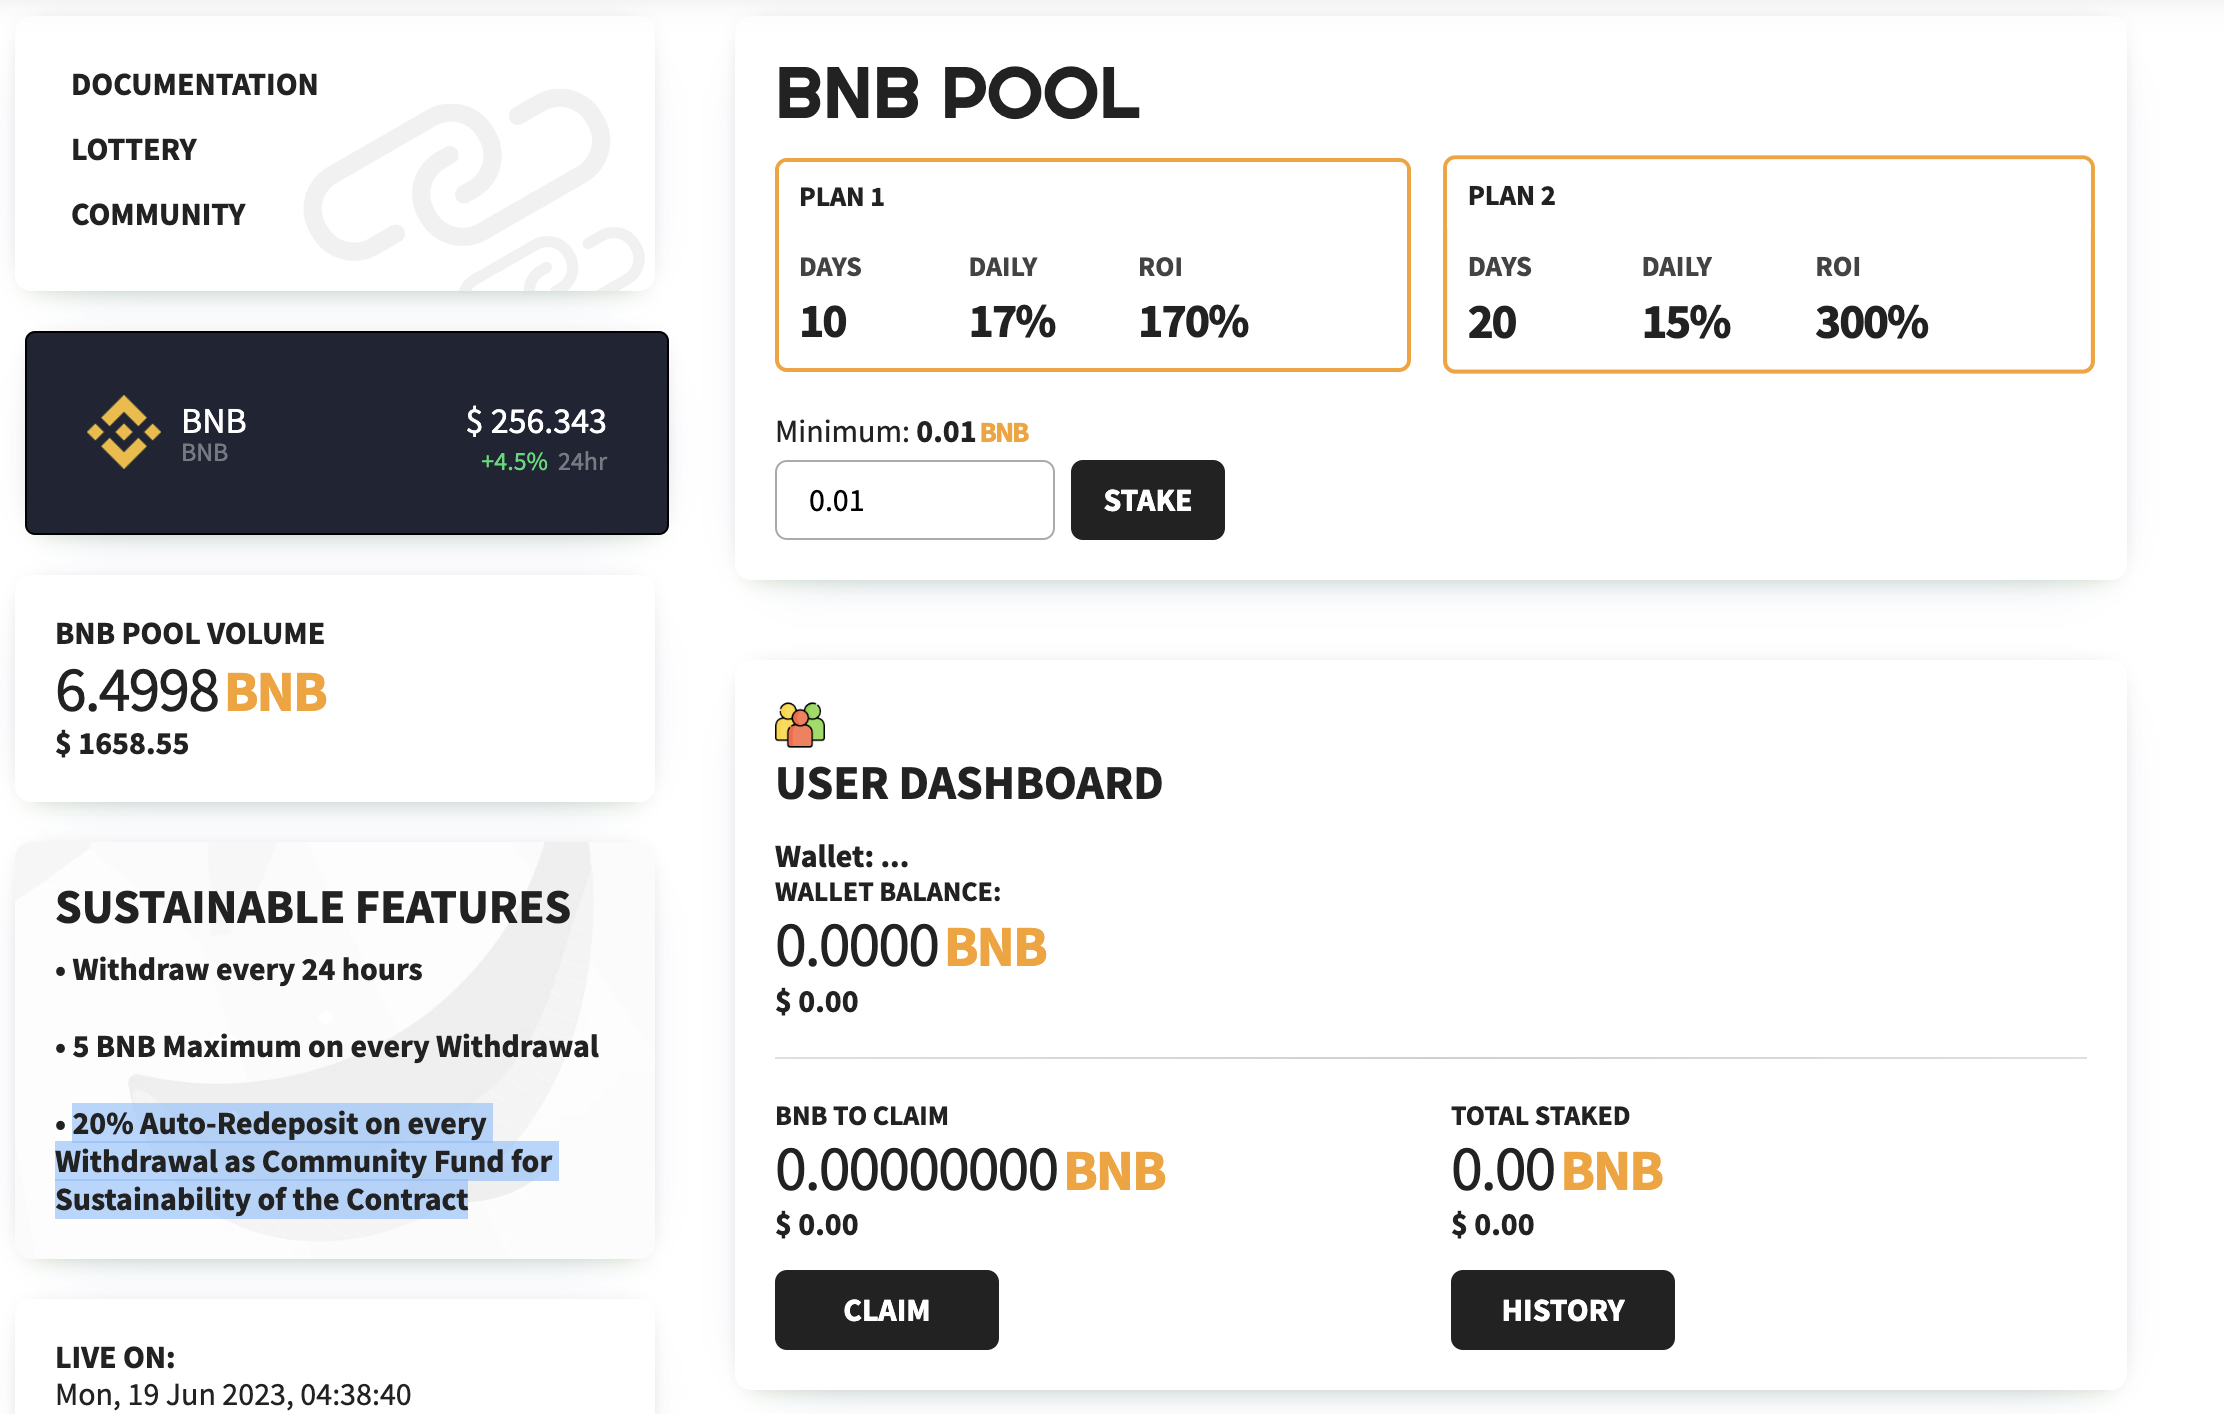Open the staking HISTORY button
Viewport: 2224px width, 1414px height.
[1563, 1310]
